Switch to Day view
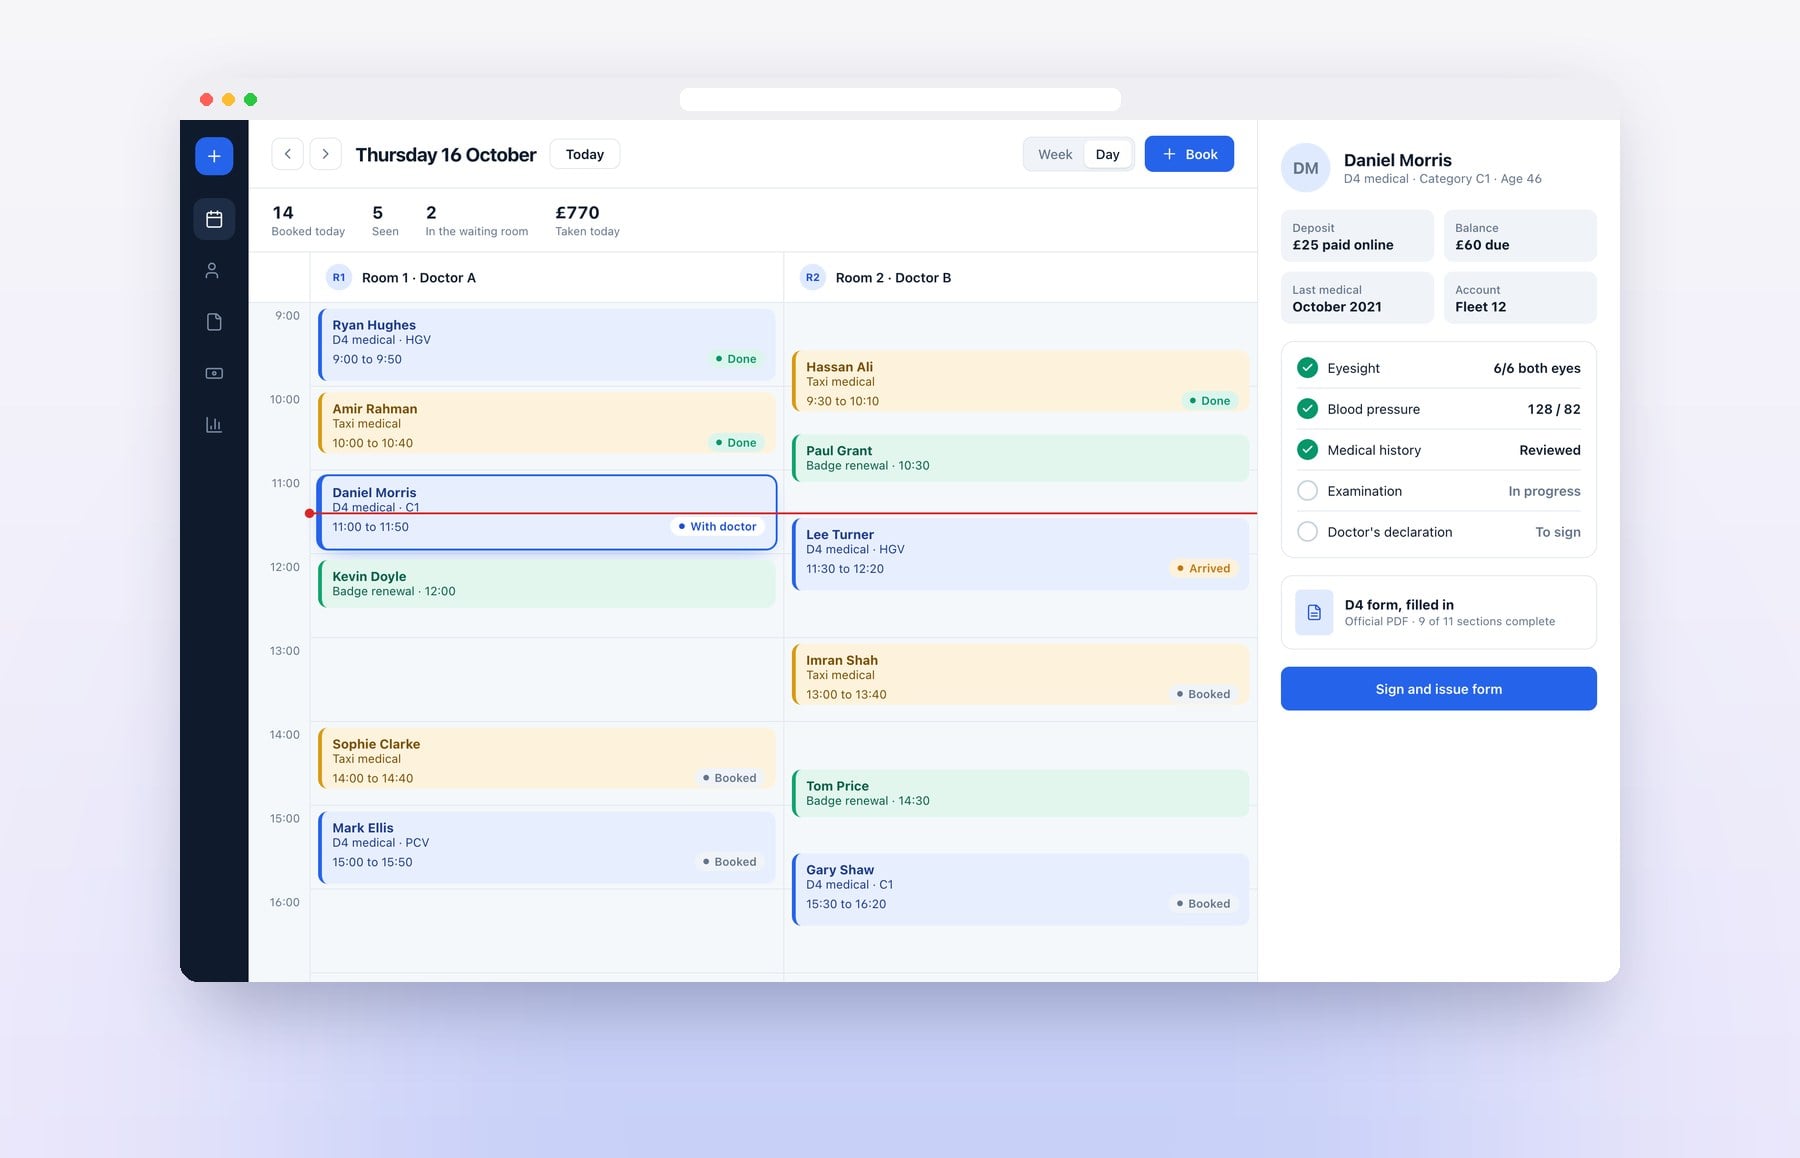1800x1158 pixels. 1107,154
